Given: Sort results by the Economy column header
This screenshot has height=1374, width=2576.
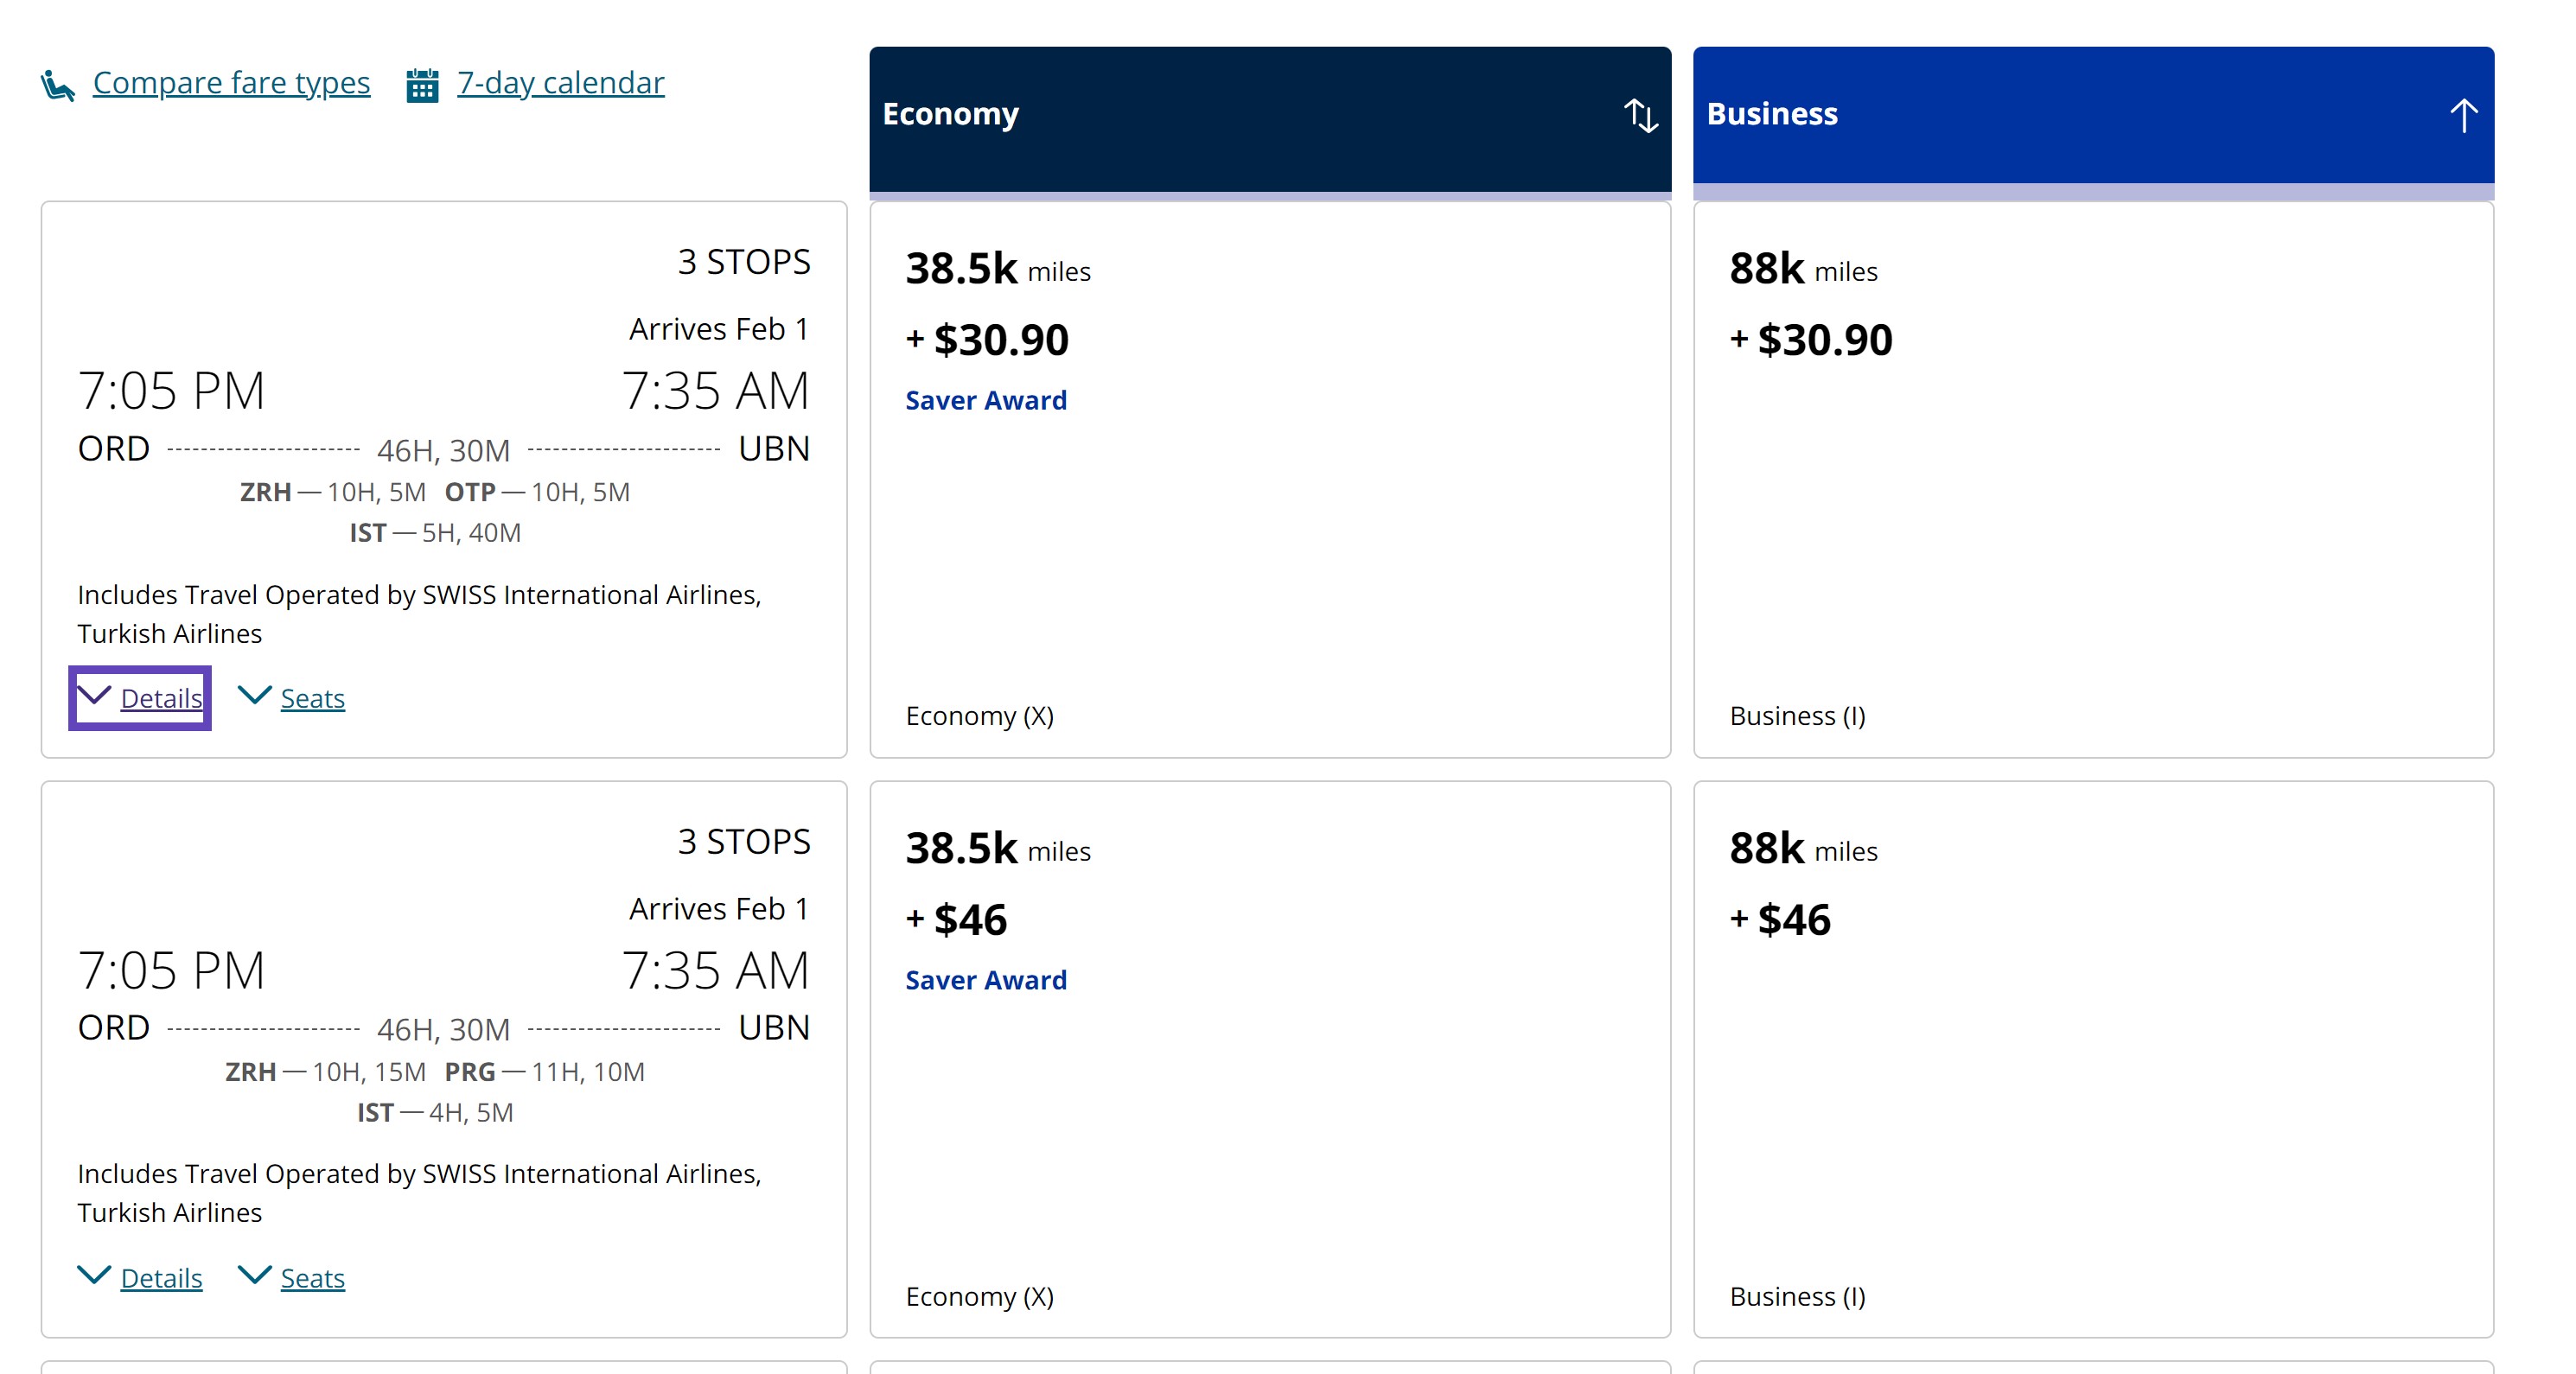Looking at the screenshot, I should (x=950, y=114).
